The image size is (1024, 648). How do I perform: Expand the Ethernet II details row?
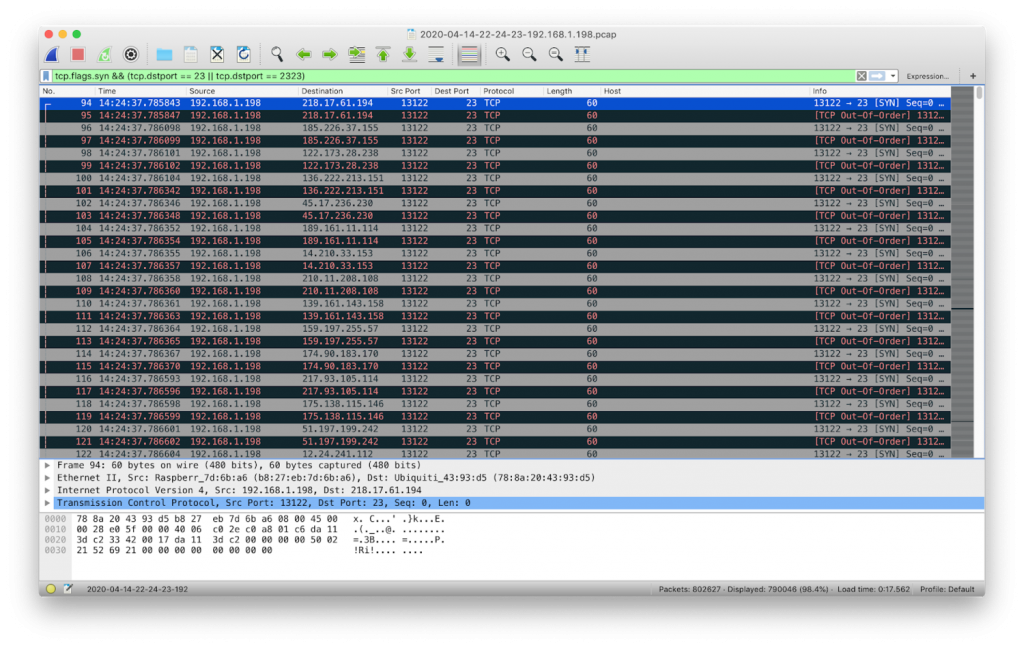click(47, 478)
